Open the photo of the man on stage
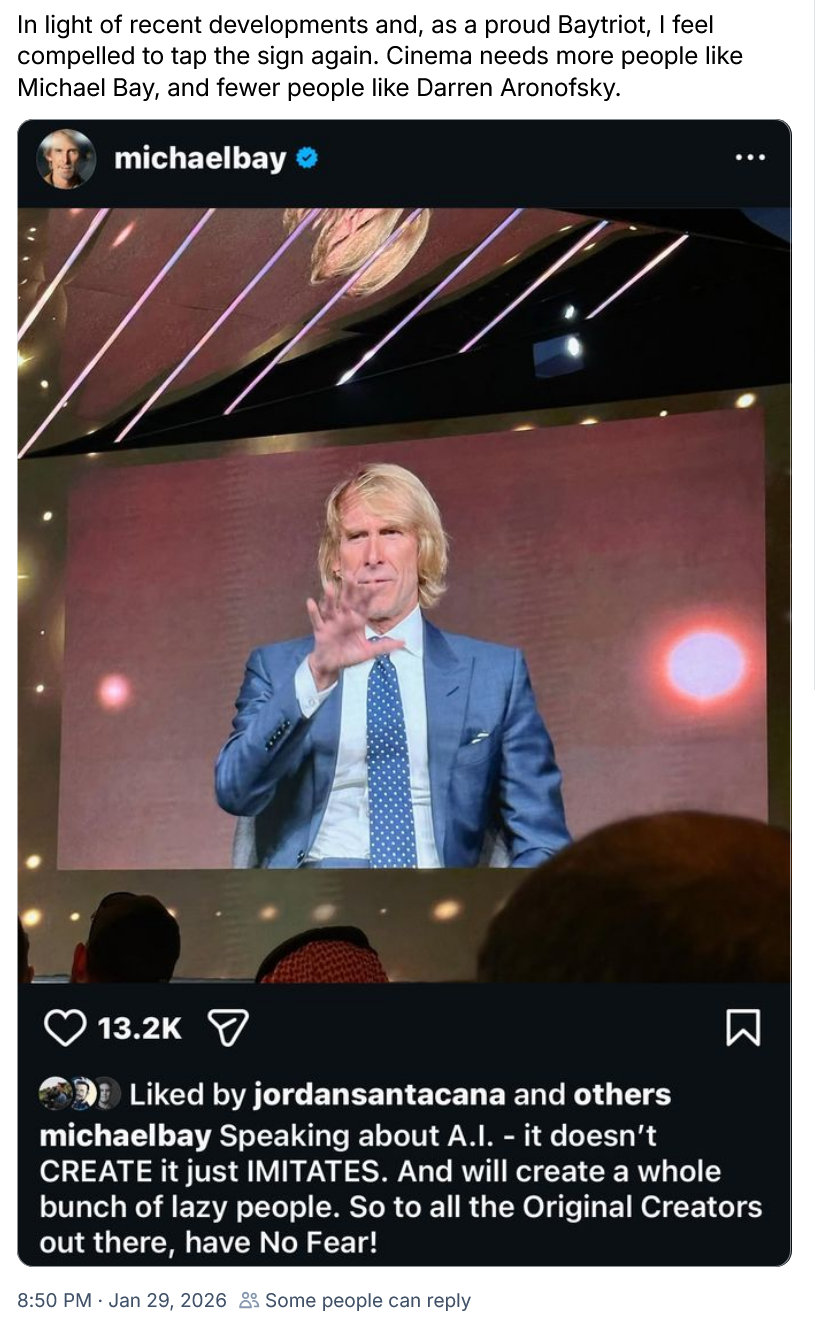 pyautogui.click(x=404, y=595)
